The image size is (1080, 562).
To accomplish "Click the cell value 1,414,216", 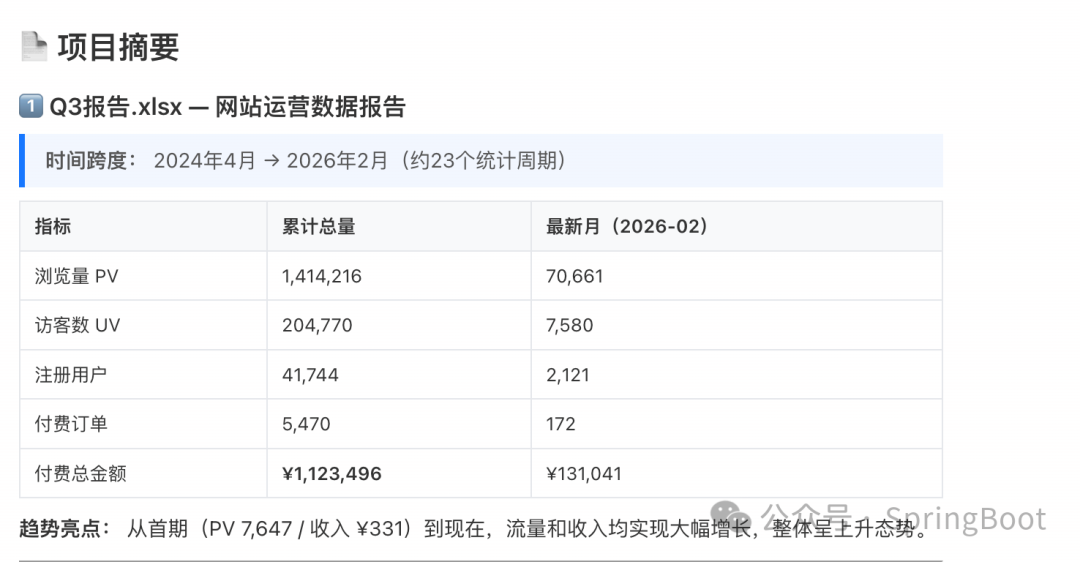I will [322, 276].
